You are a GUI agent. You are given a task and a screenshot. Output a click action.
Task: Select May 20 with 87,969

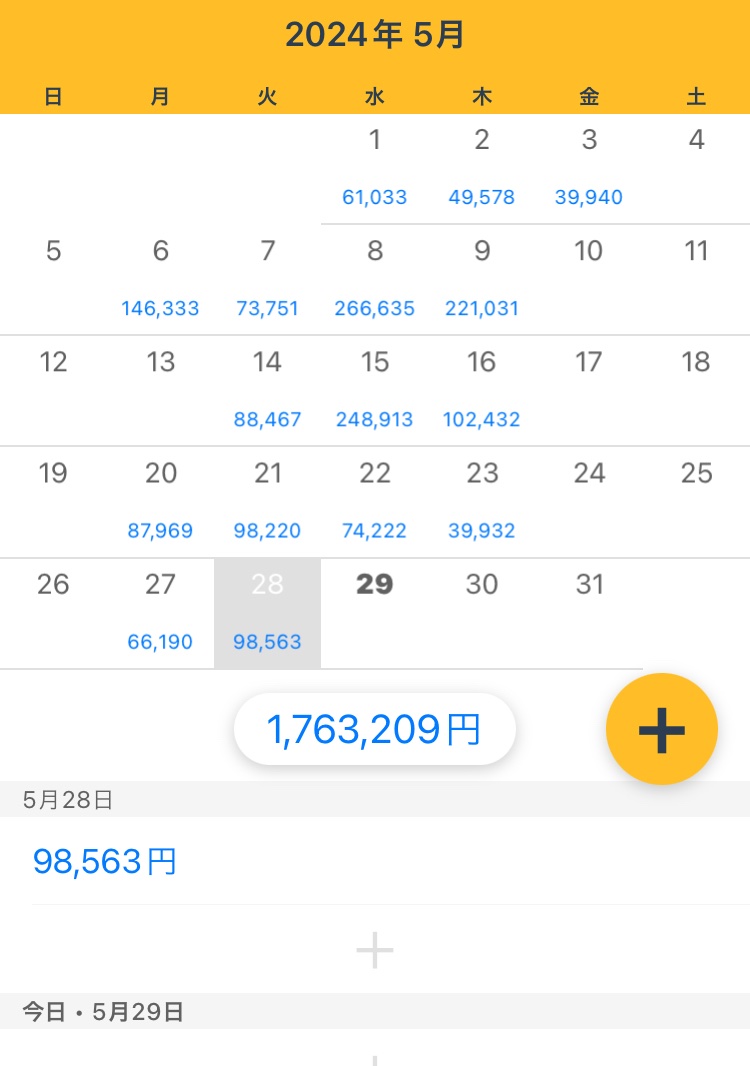coord(160,502)
